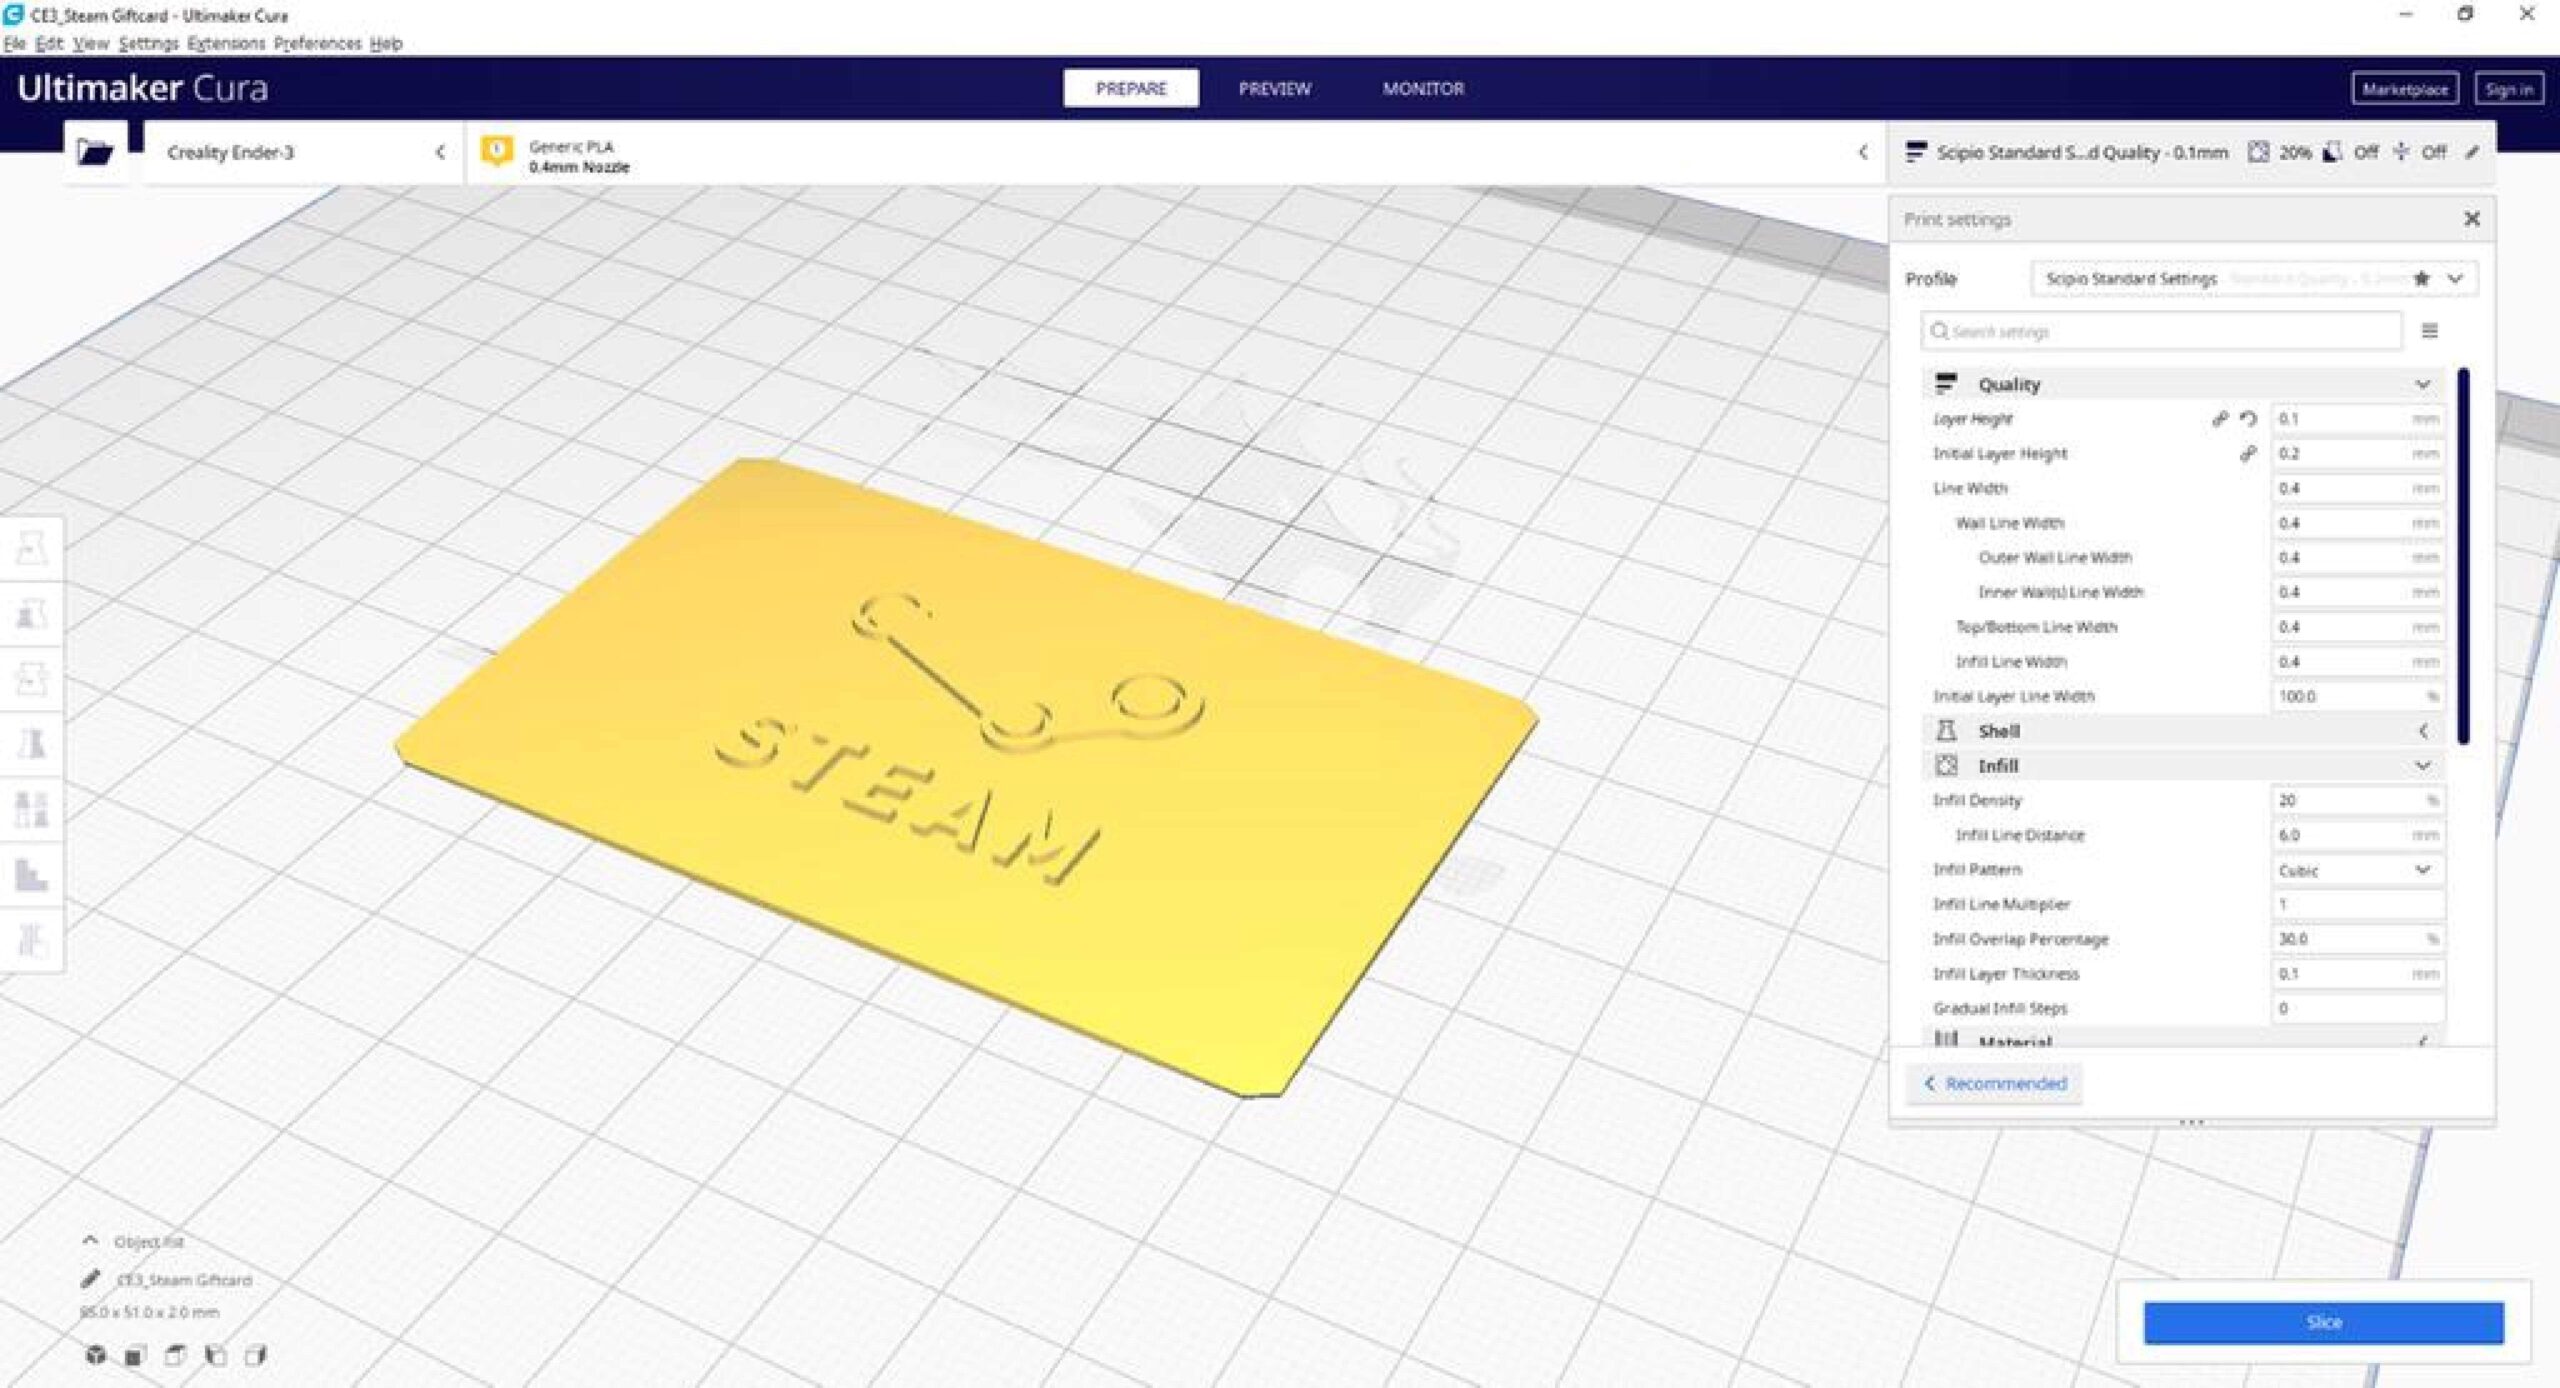2560x1388 pixels.
Task: Click the Infill Density value field
Action: click(2358, 800)
